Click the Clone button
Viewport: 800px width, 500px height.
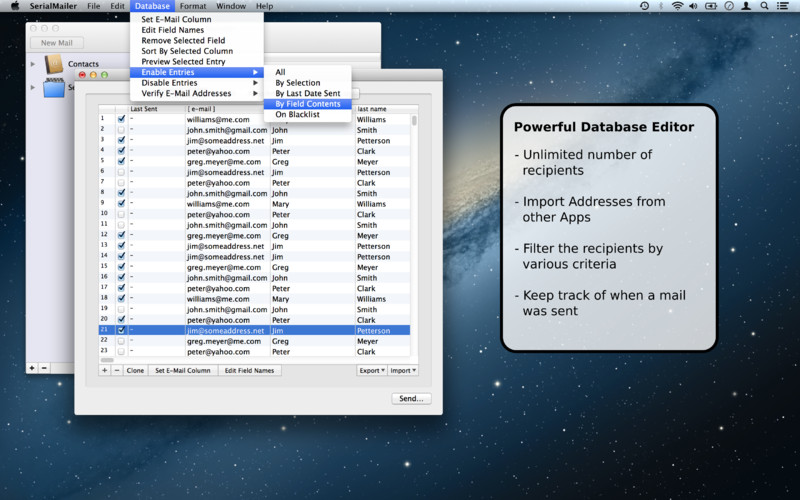[x=135, y=370]
